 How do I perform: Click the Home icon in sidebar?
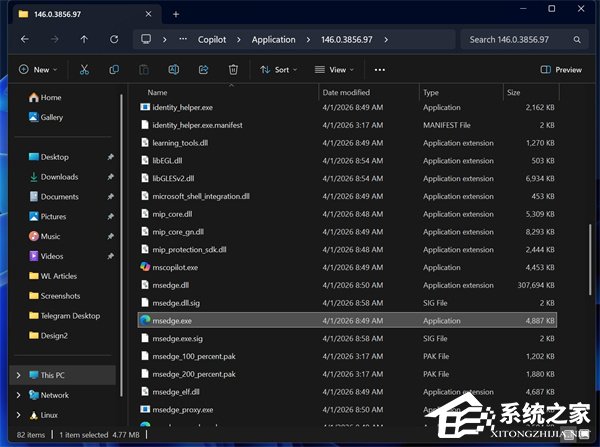click(x=34, y=97)
